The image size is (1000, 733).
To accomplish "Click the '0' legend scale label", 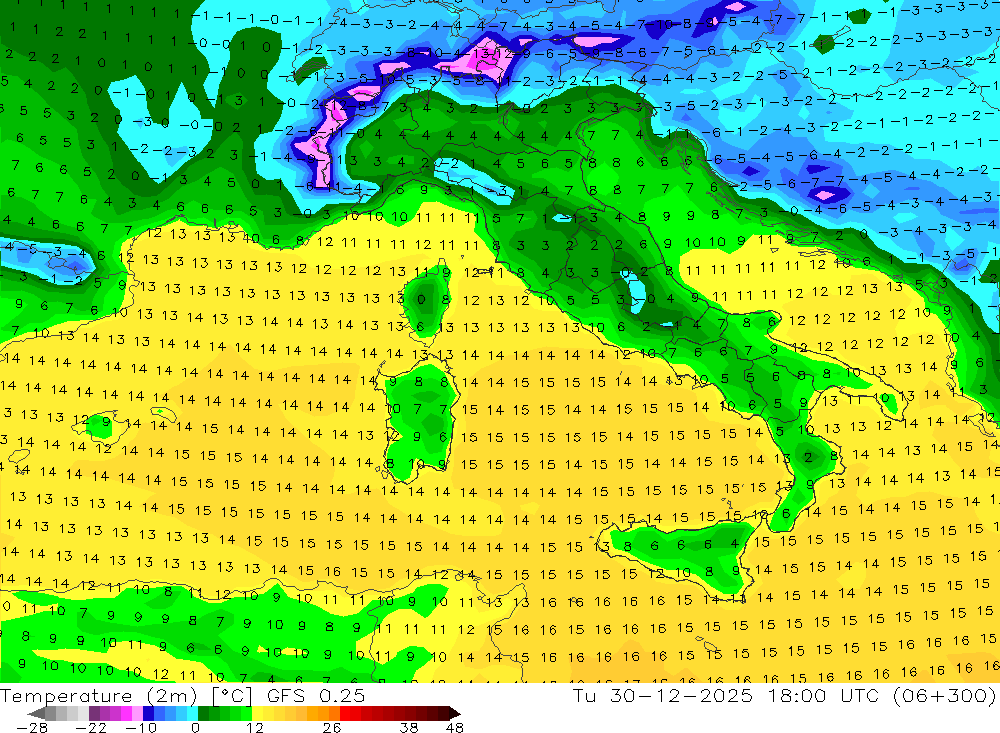I will (x=195, y=728).
